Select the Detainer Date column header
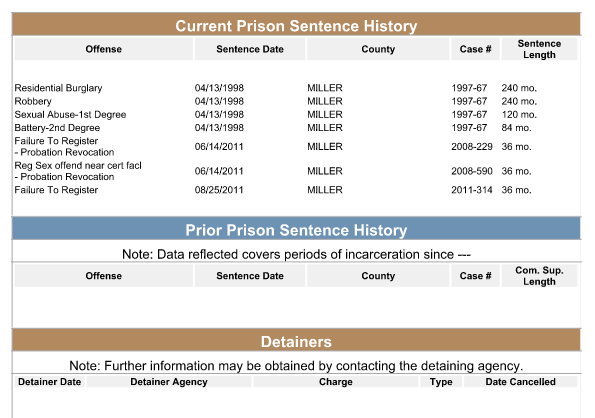 coord(49,382)
